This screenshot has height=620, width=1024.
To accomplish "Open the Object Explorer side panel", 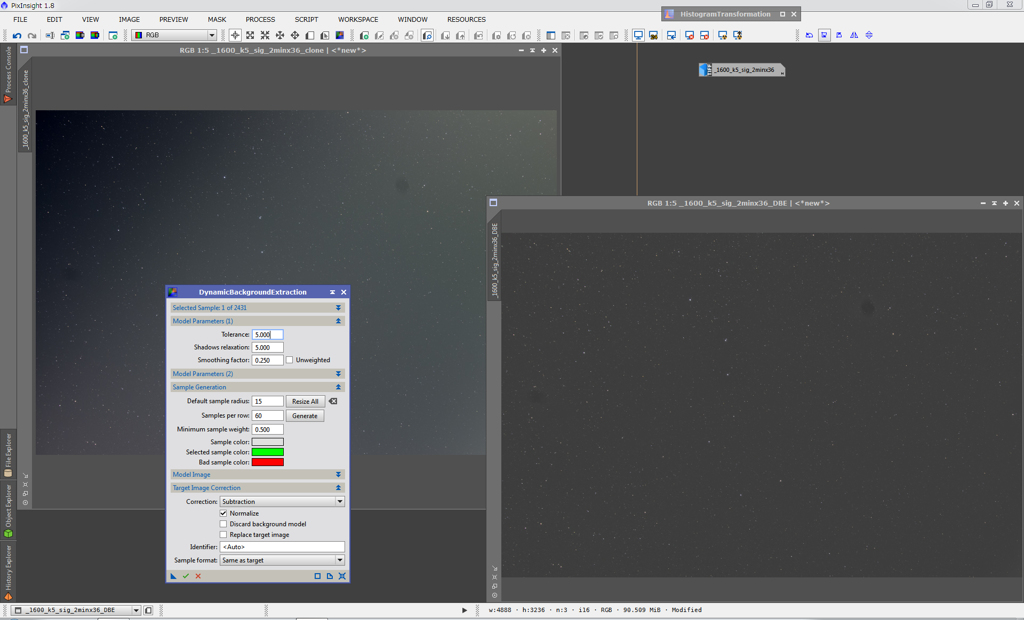I will [8, 511].
